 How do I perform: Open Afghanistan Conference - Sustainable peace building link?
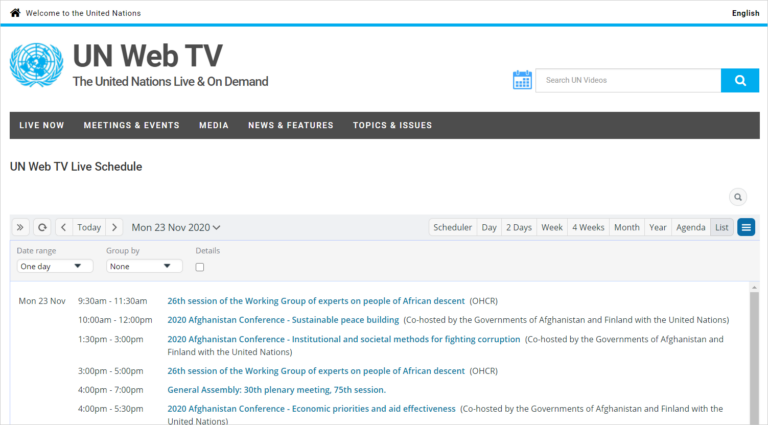[283, 320]
